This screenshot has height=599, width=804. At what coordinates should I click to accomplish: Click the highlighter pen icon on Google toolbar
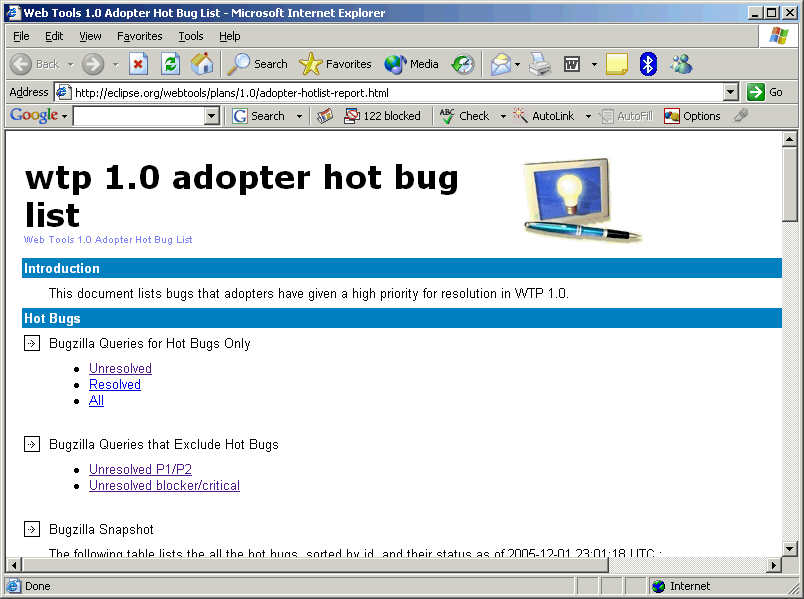pos(740,116)
